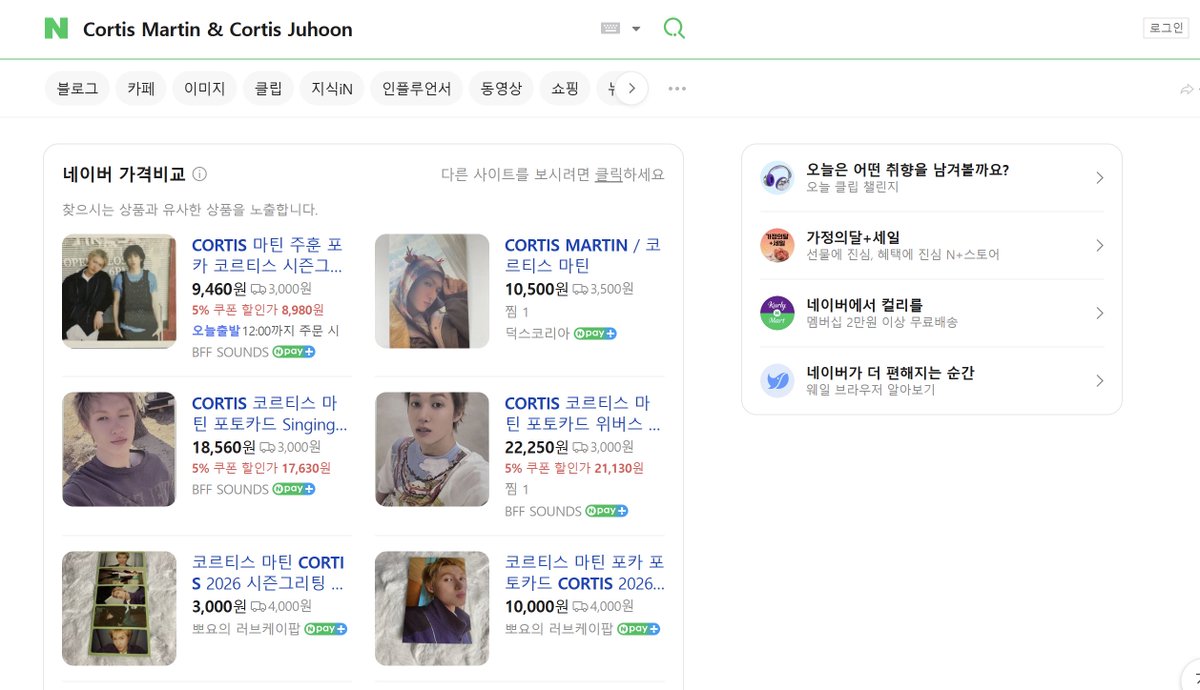The height and width of the screenshot is (690, 1200).
Task: Expand the keyboard input dropdown arrow
Action: tap(636, 29)
